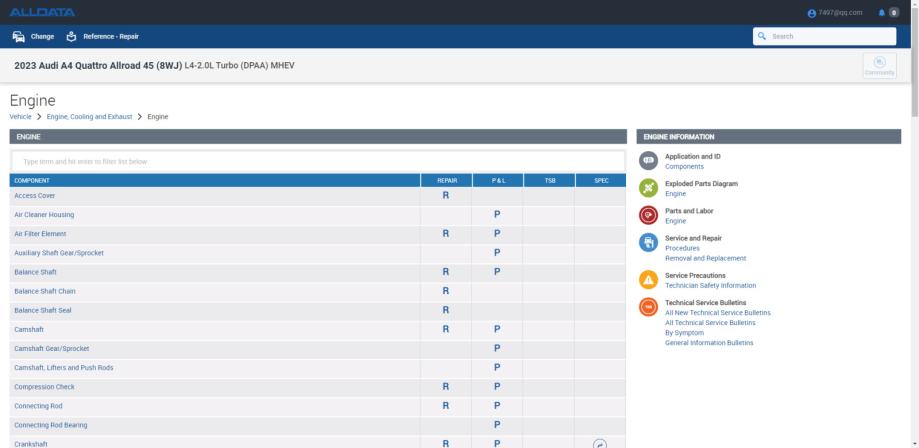Click the Technical Service Bulletins icon
Screen dimensions: 919x448
648,307
